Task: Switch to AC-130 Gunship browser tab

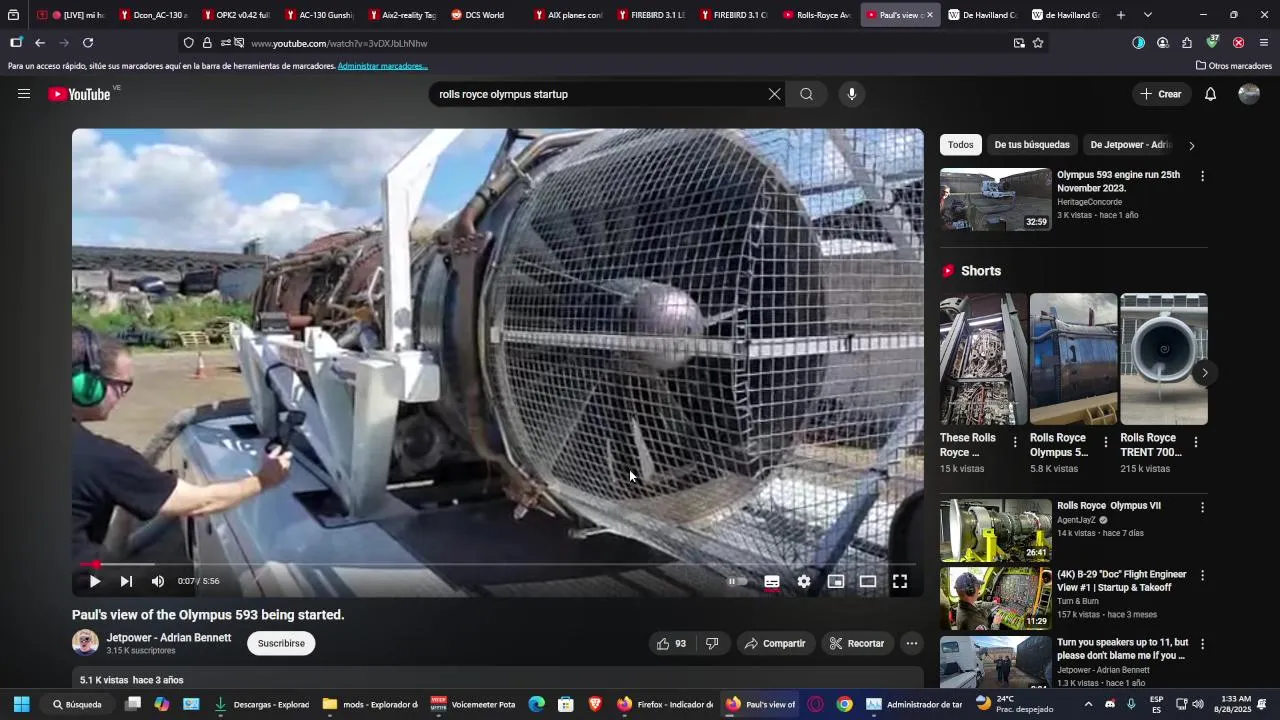Action: [318, 15]
